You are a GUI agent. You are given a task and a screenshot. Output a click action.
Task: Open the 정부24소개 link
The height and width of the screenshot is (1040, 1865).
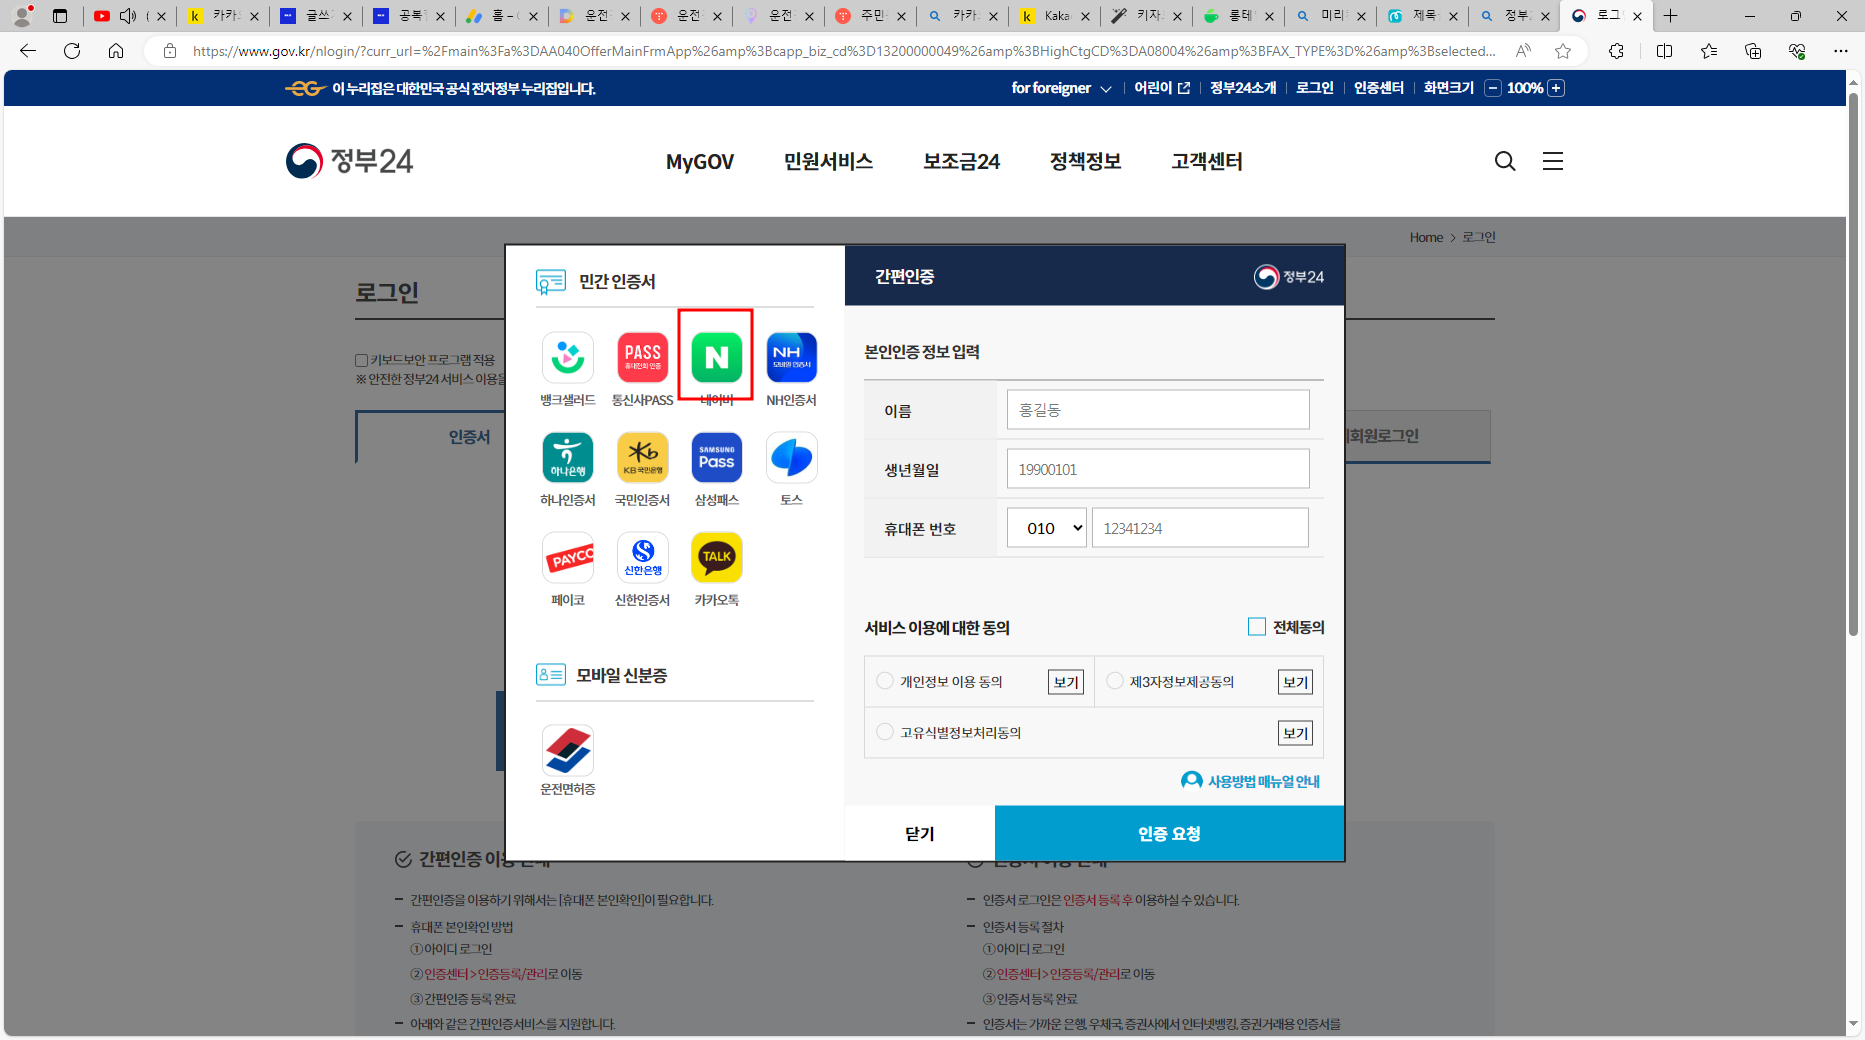tap(1243, 88)
